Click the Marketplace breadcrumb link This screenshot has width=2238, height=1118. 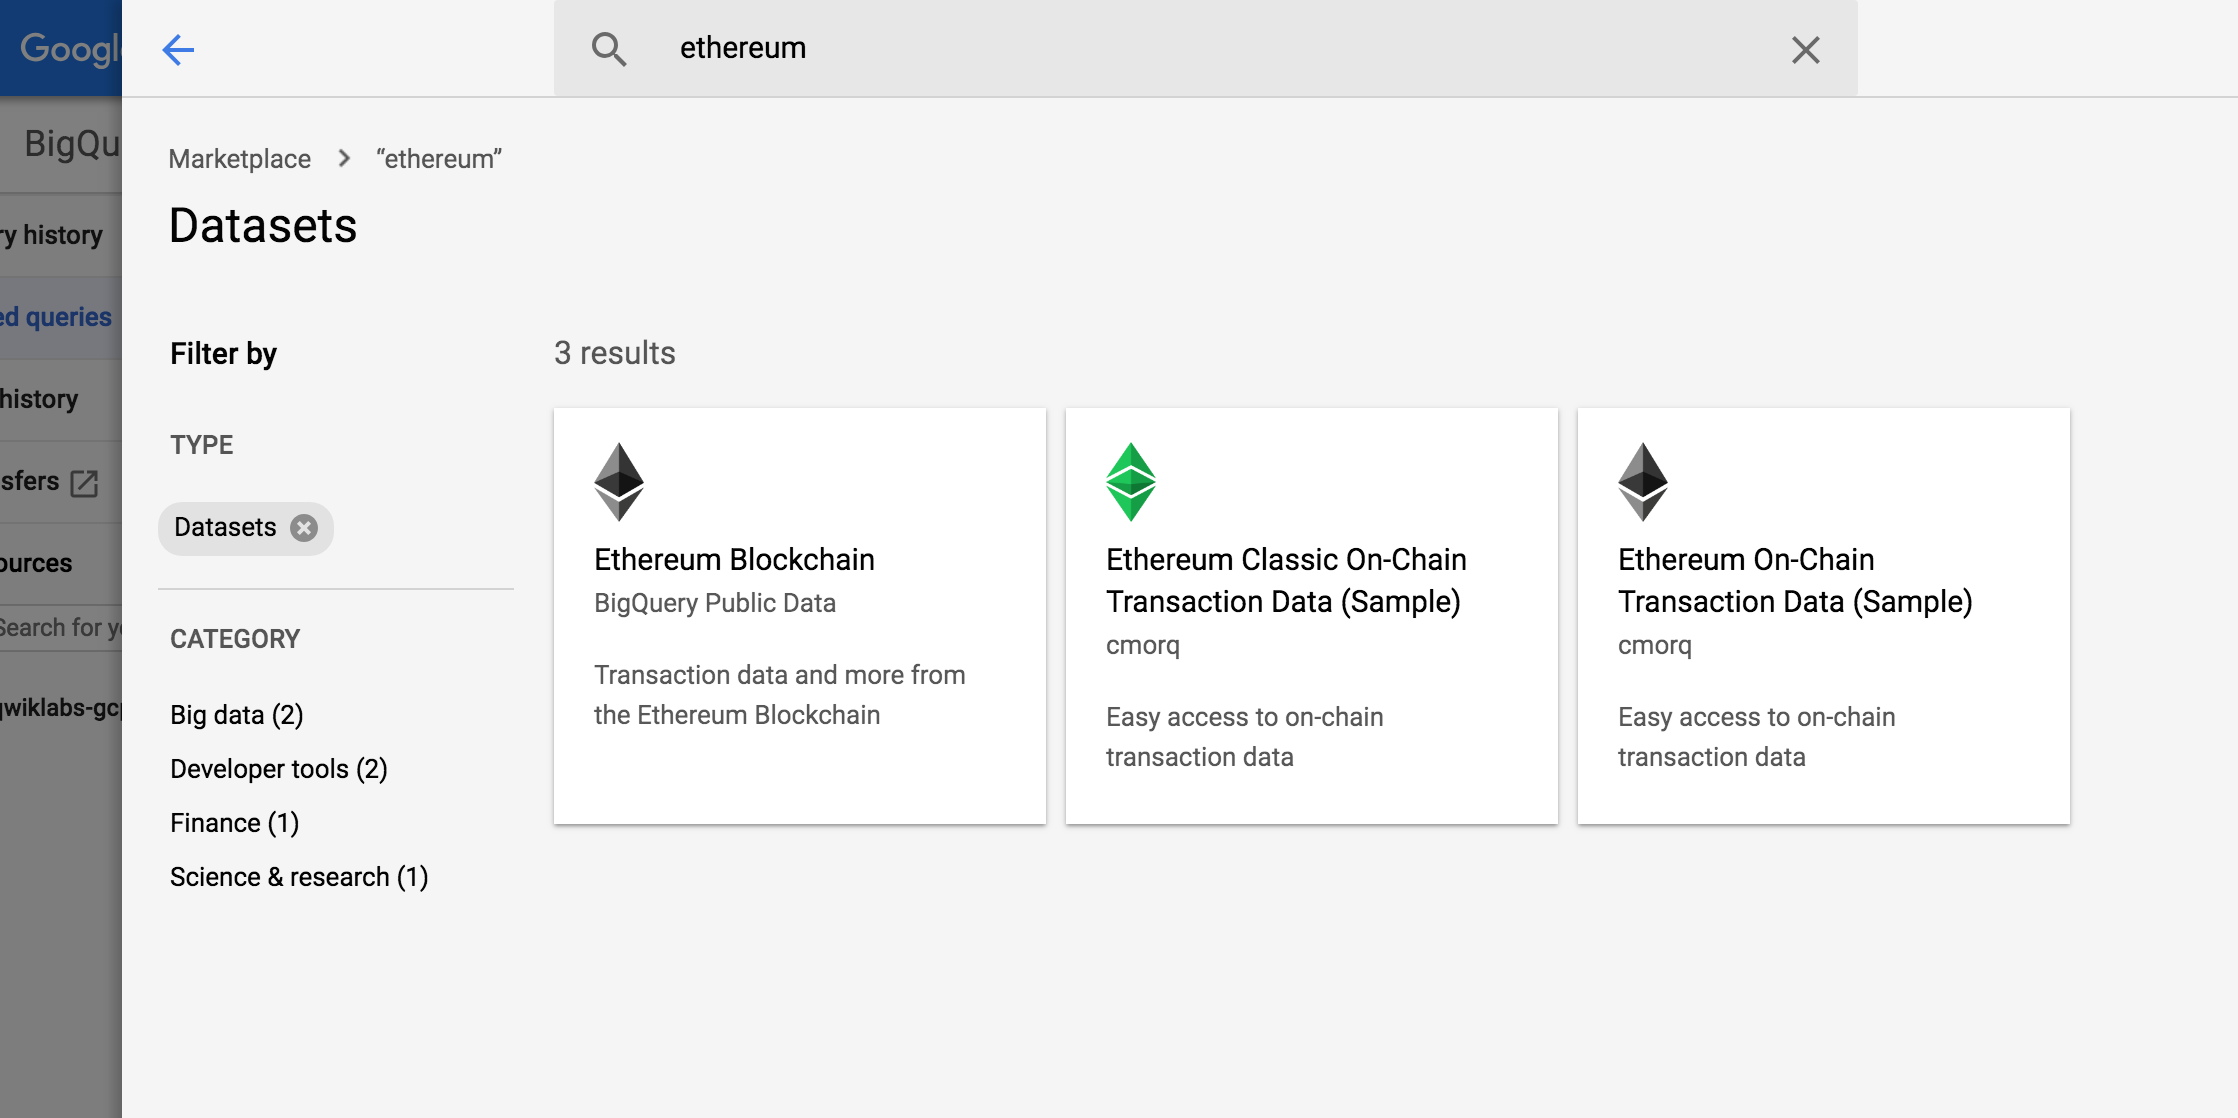click(x=239, y=159)
